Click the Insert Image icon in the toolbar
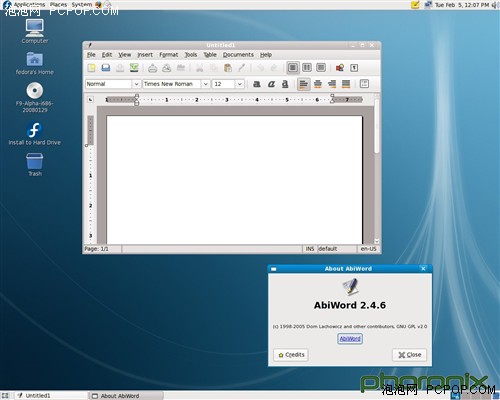The width and height of the screenshot is (500, 400). (x=340, y=68)
